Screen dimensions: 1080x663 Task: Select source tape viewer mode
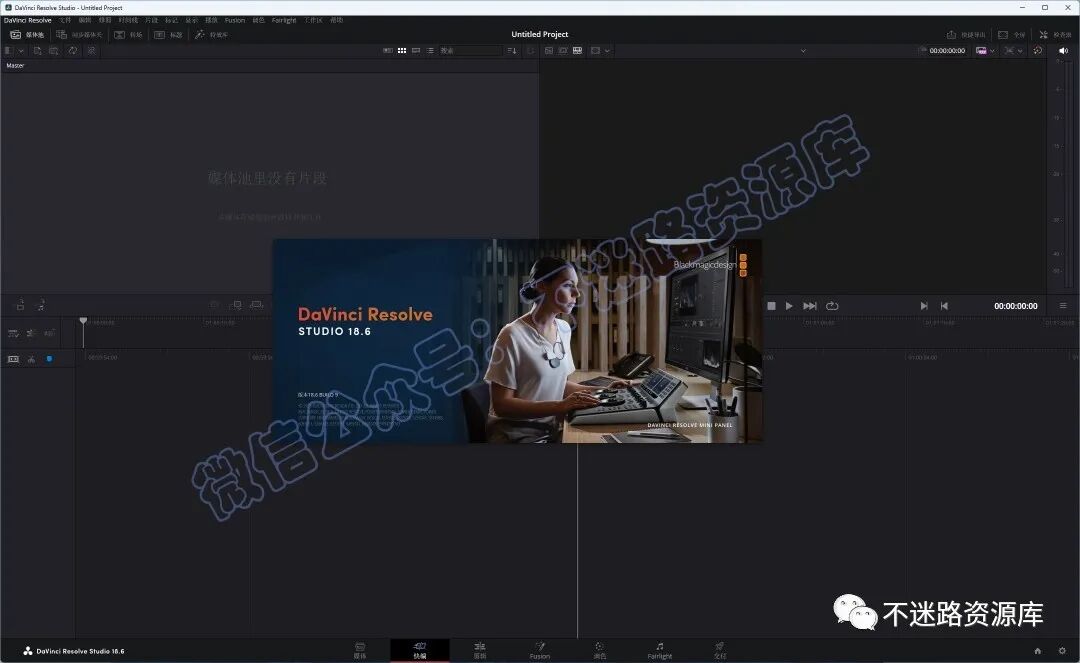pyautogui.click(x=563, y=51)
